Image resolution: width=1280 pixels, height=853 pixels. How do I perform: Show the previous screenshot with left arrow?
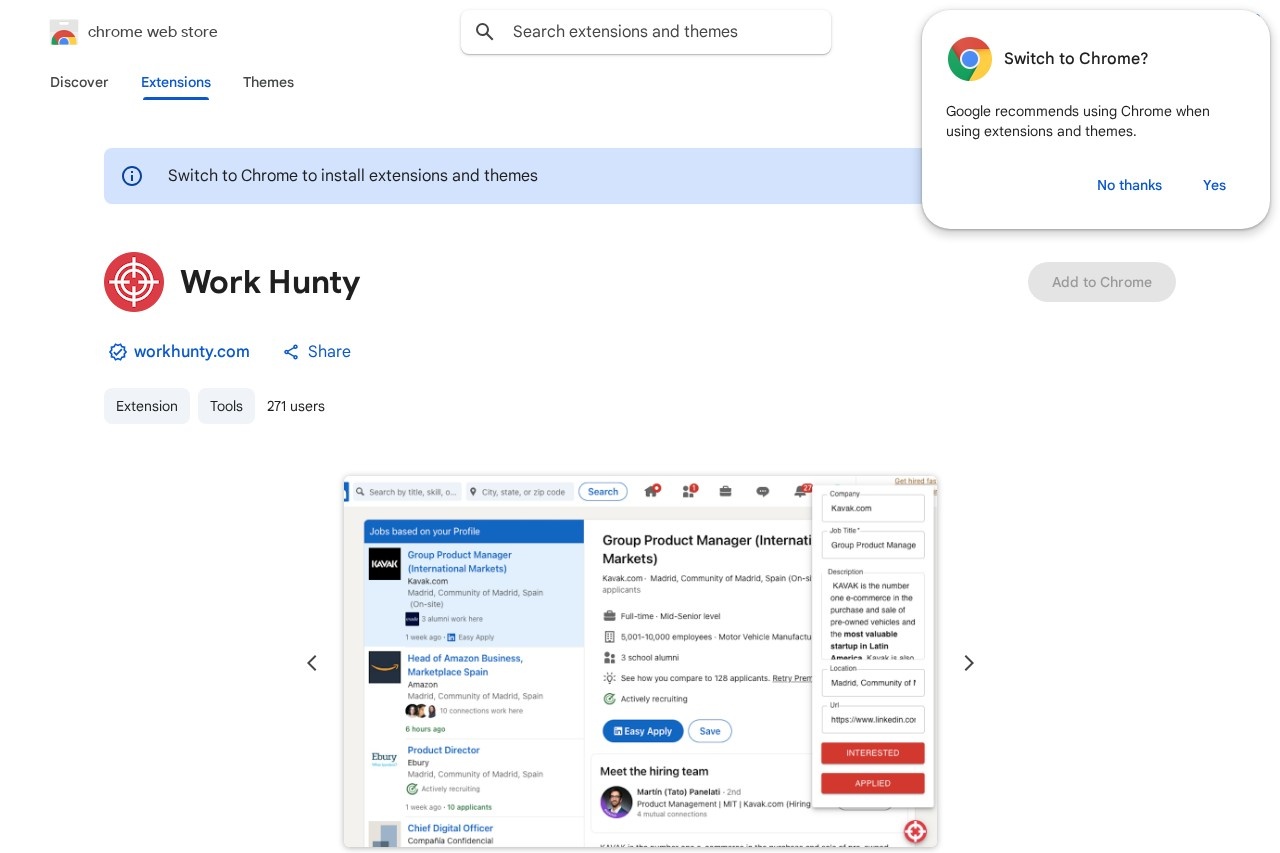[x=312, y=663]
